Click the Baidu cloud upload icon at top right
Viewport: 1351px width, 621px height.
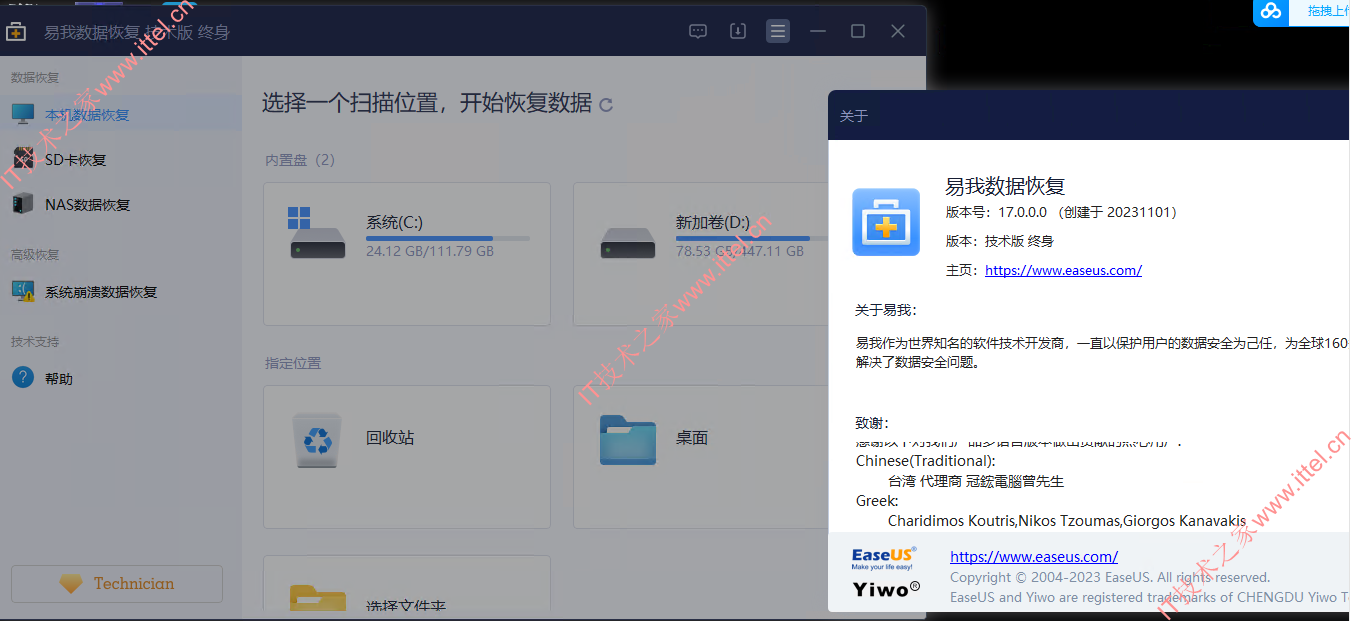pyautogui.click(x=1271, y=11)
